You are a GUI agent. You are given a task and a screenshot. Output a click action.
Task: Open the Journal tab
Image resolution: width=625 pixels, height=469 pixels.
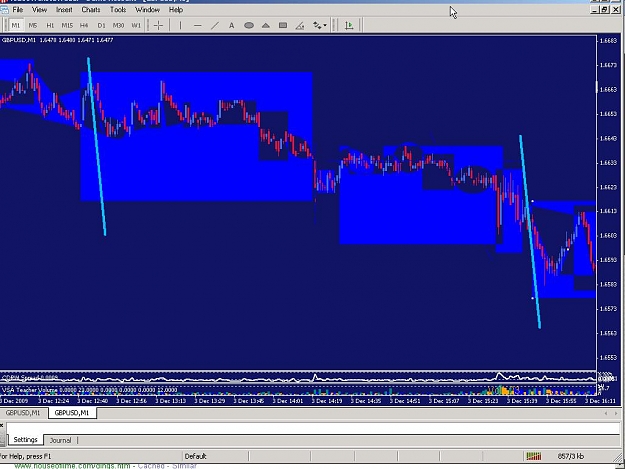click(x=60, y=440)
